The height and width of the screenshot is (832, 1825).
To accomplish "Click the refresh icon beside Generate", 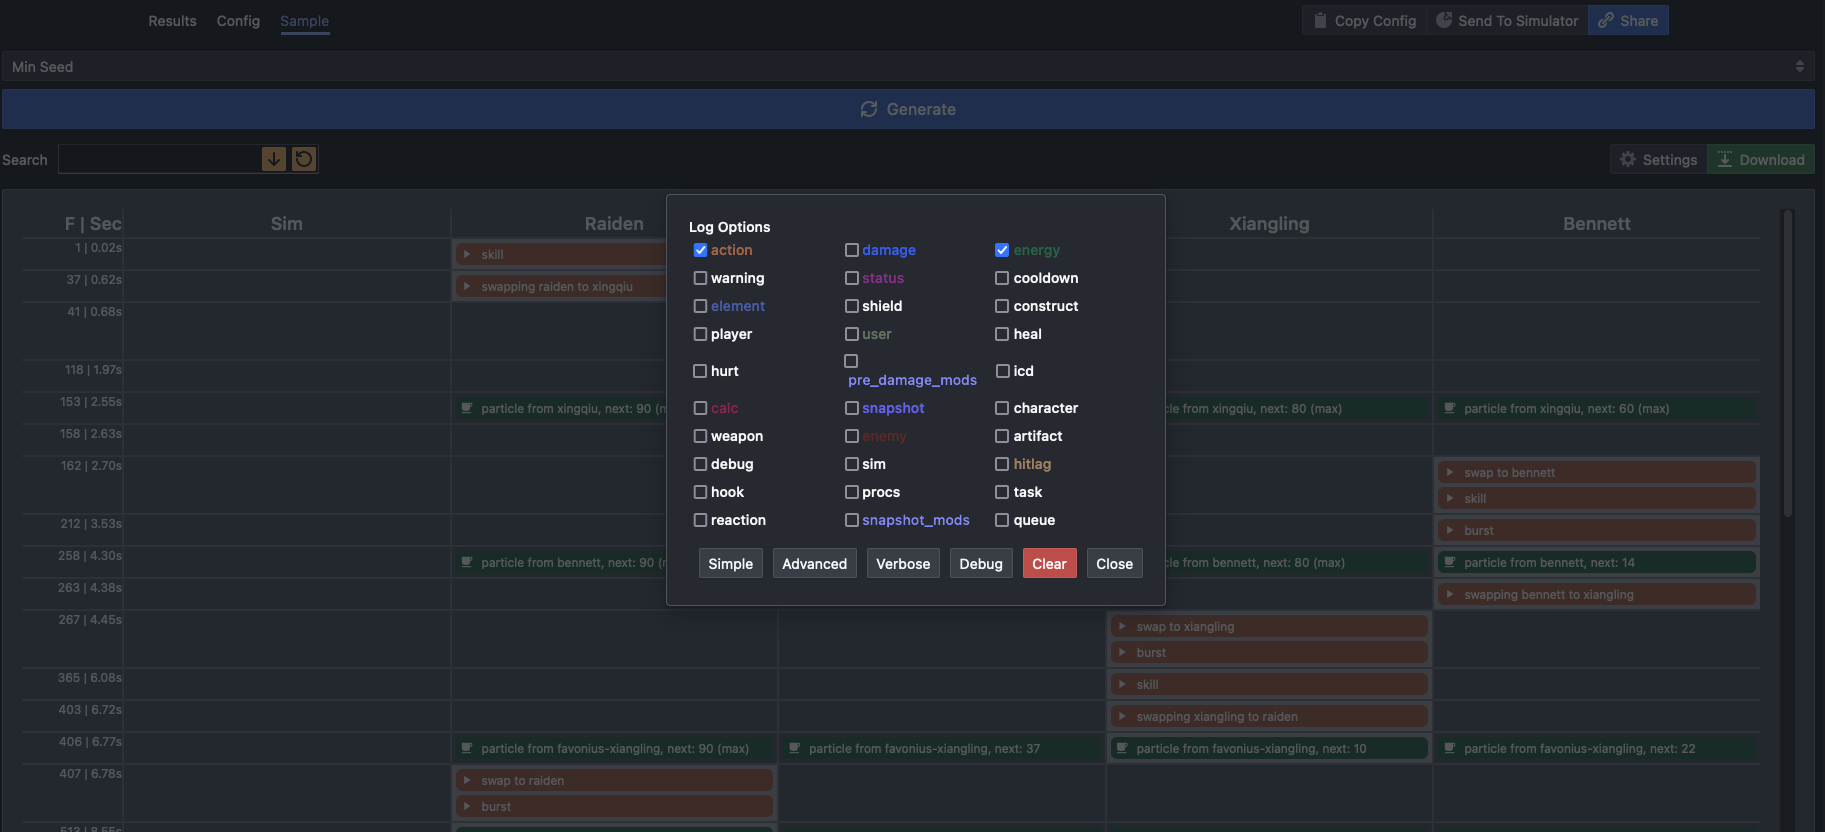I will [x=869, y=109].
